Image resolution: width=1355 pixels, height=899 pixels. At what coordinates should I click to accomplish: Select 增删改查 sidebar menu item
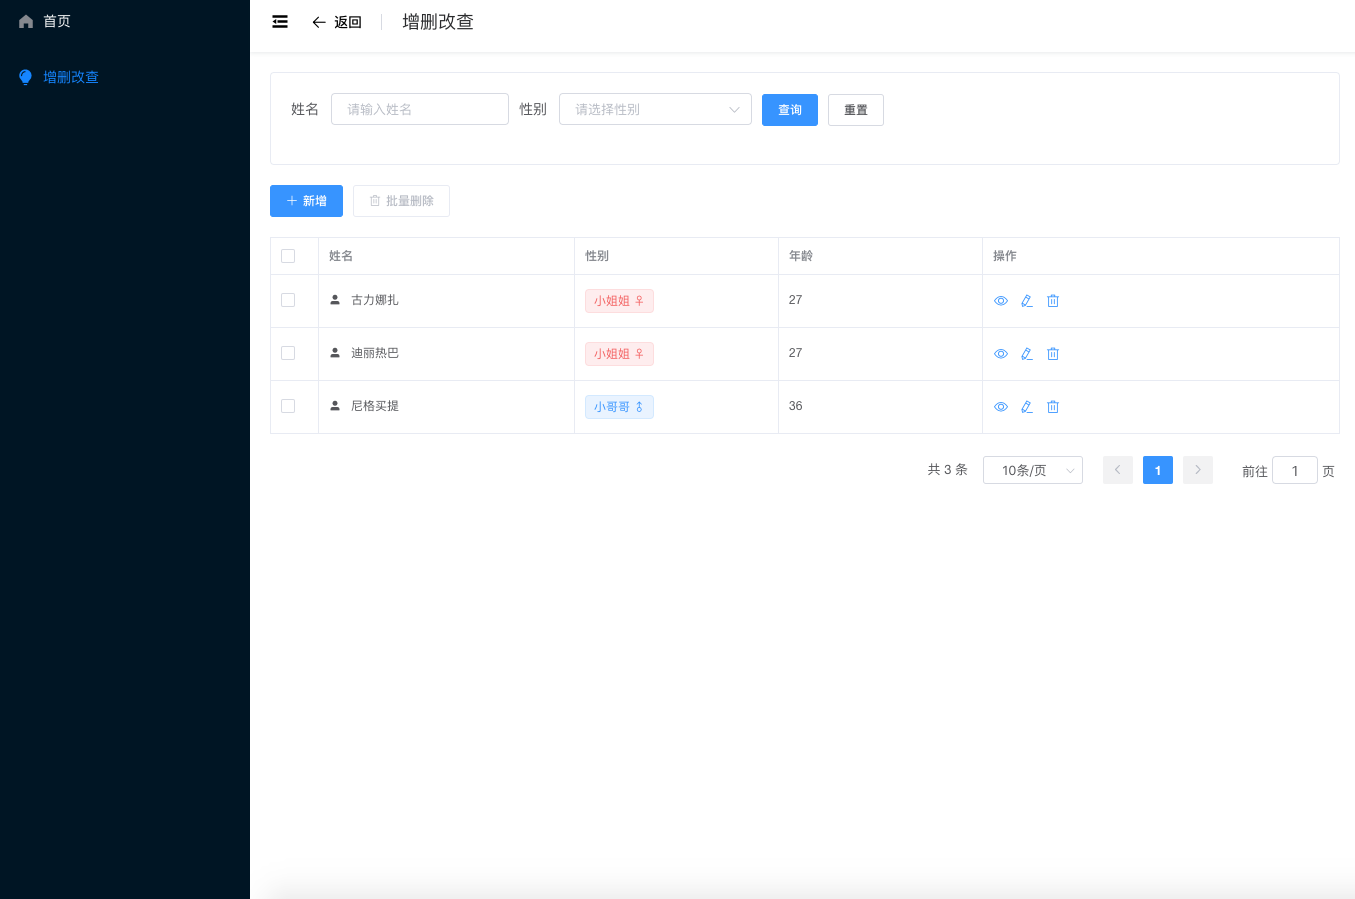(124, 77)
